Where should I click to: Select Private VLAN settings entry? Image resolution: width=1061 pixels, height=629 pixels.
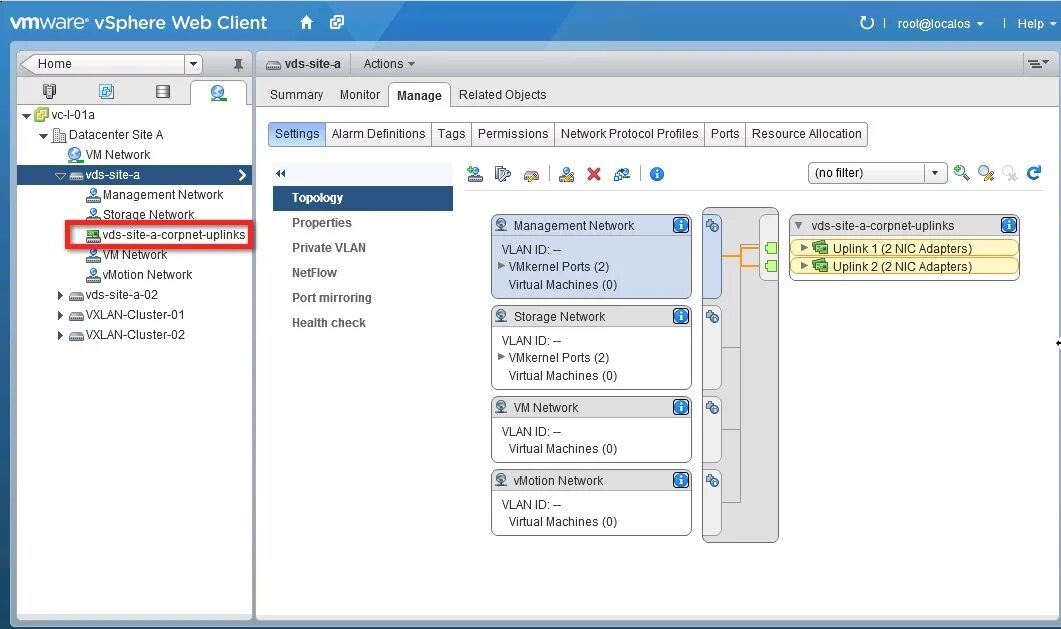tap(363, 248)
